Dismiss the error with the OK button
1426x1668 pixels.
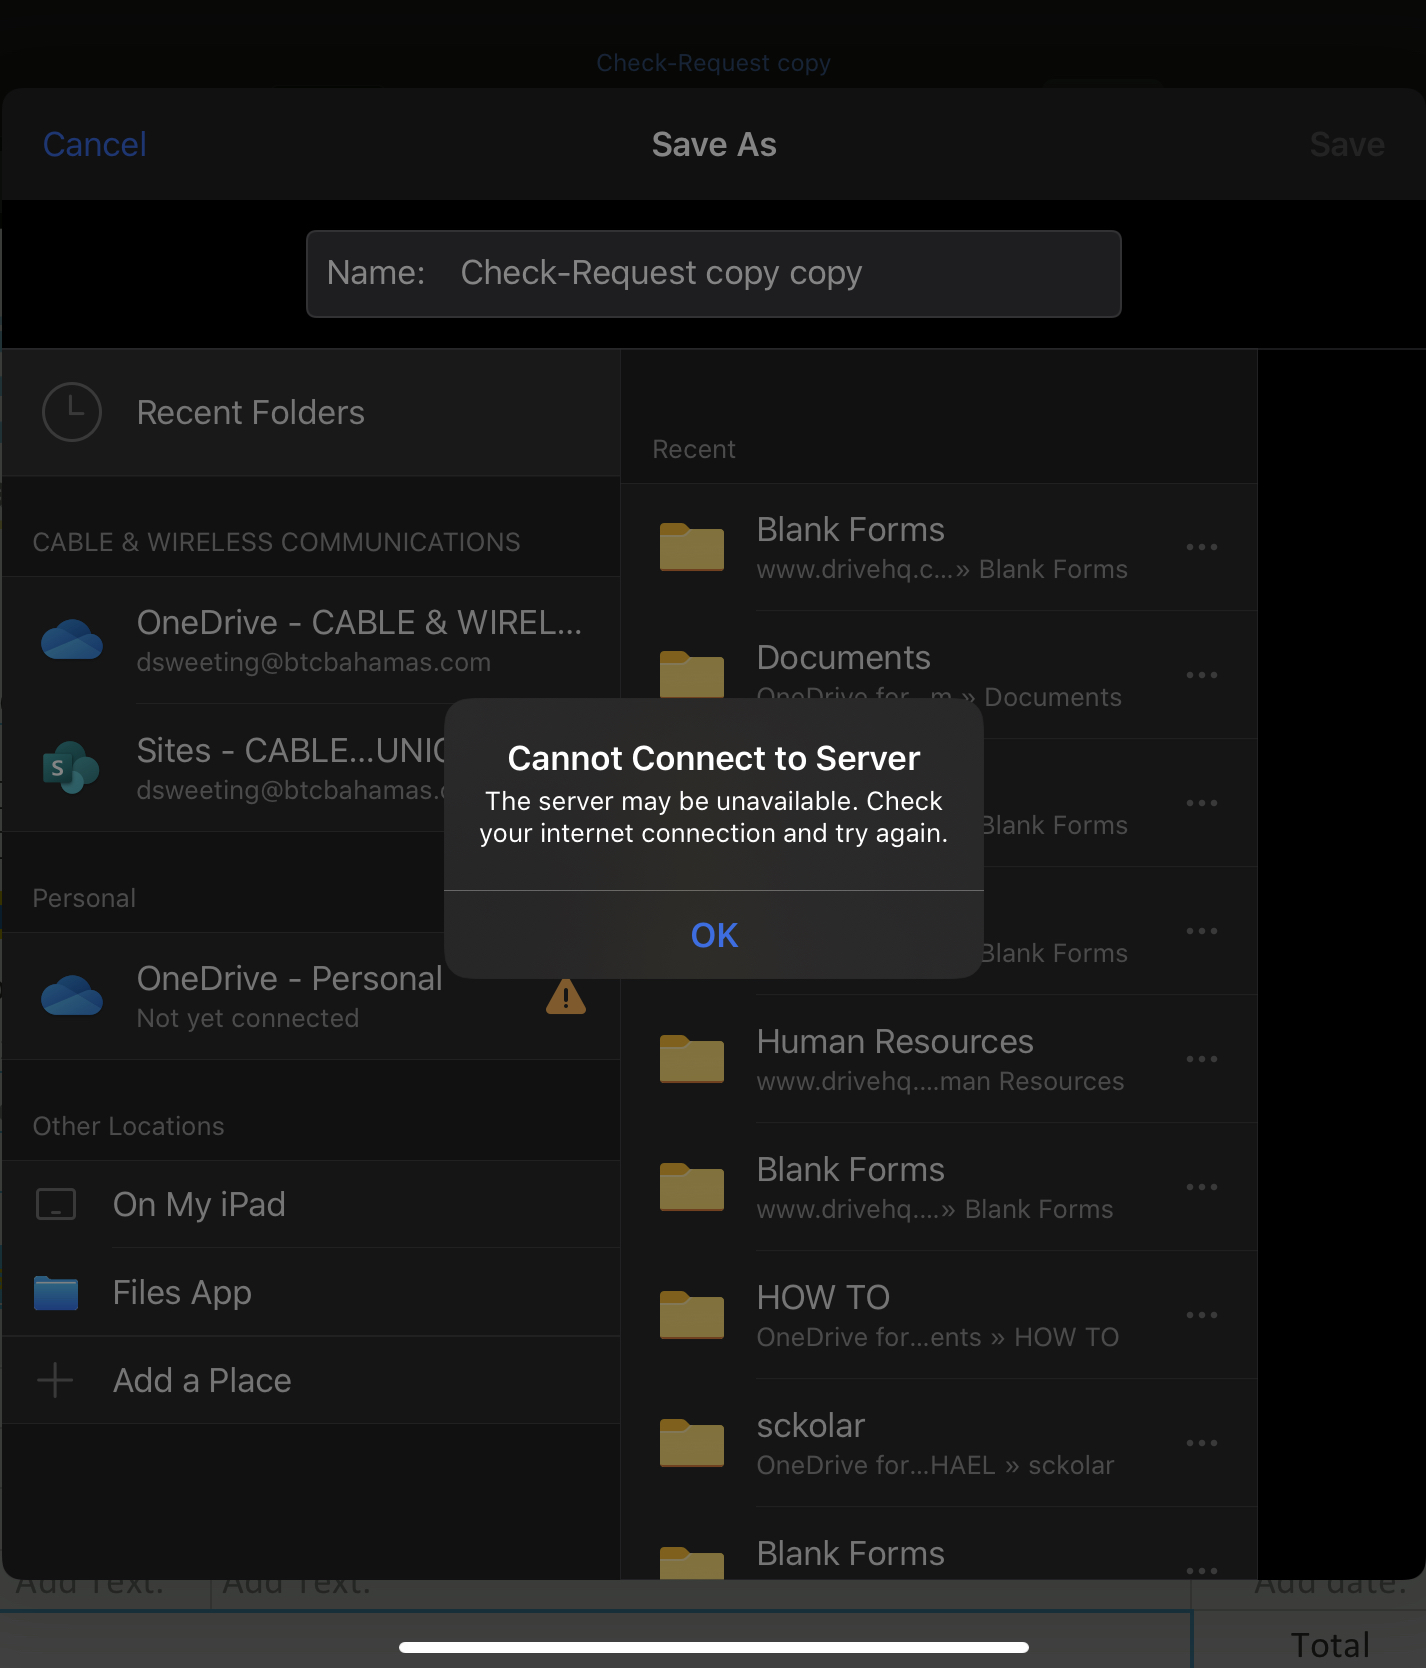click(714, 935)
